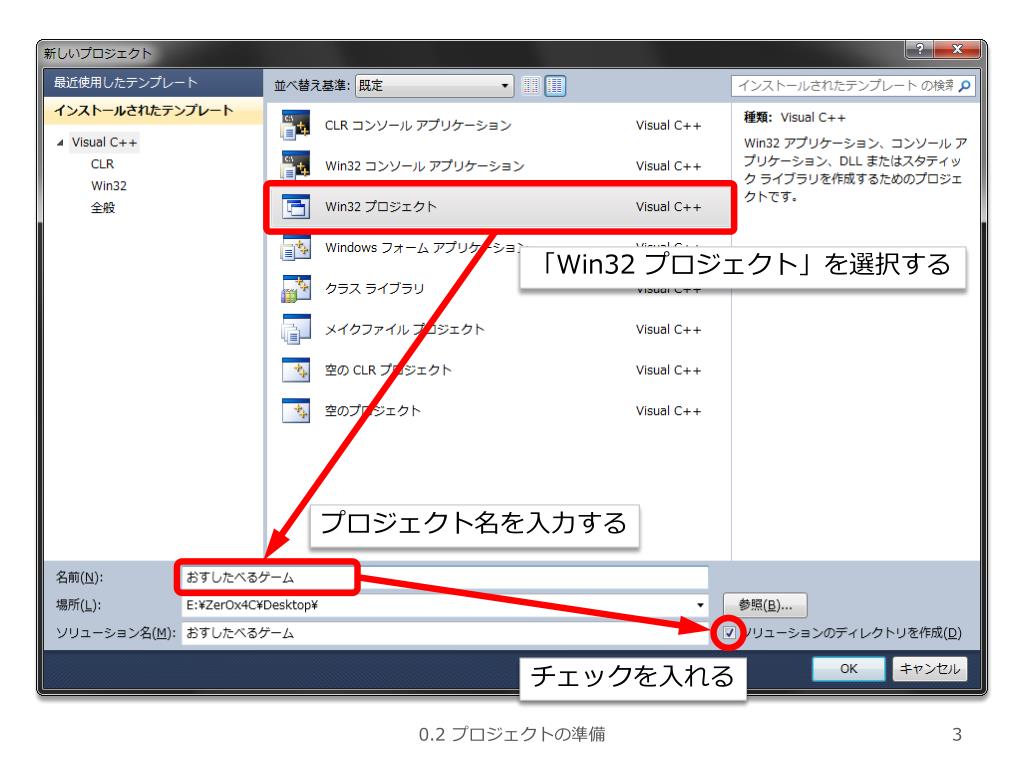Select CLR under Visual C++
This screenshot has width=1024, height=768.
point(103,164)
